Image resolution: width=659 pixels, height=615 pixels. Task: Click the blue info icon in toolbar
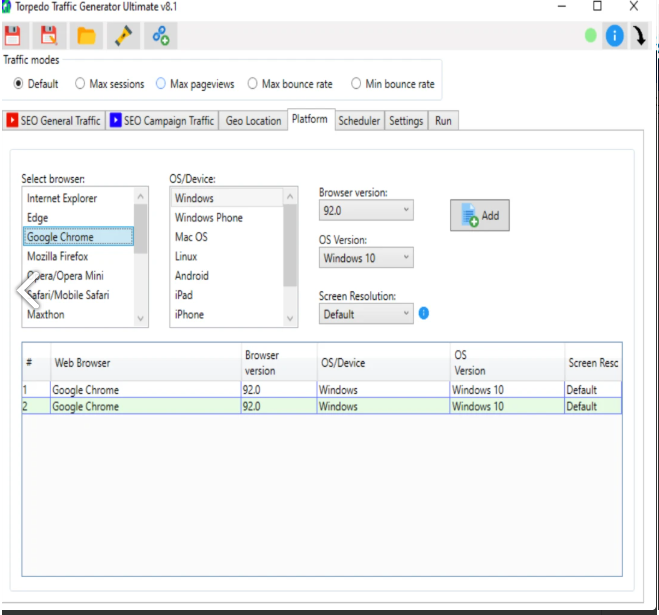click(x=614, y=36)
